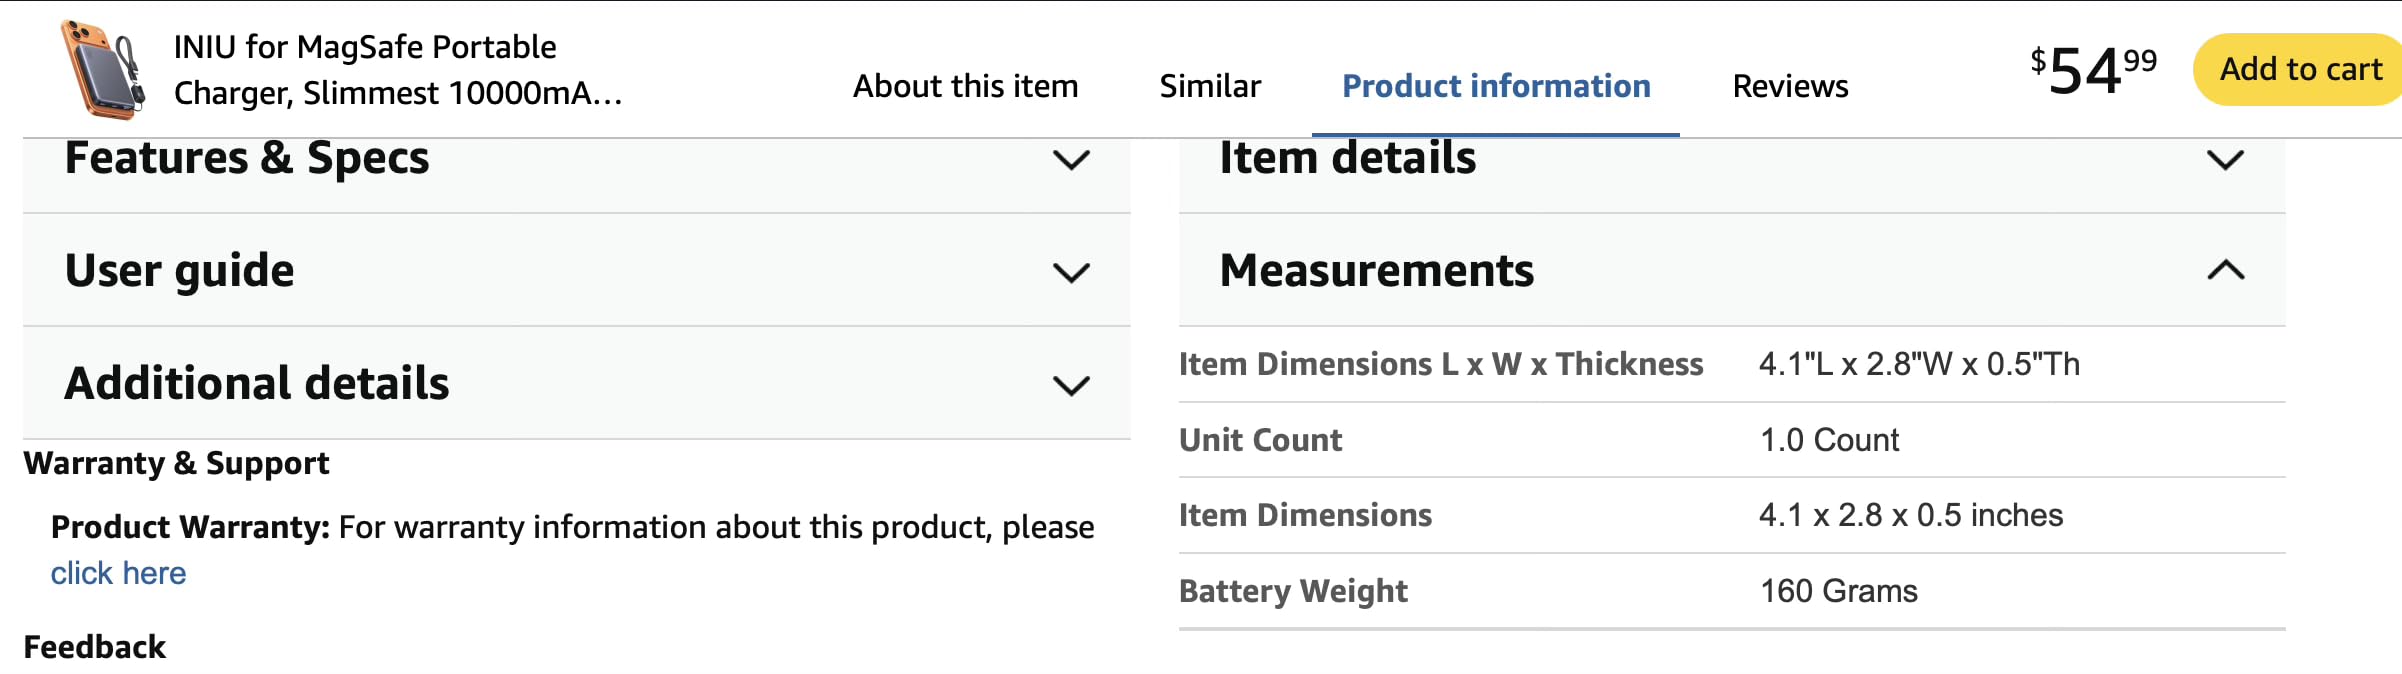
Task: Open the Additional details section heading
Action: pos(257,383)
